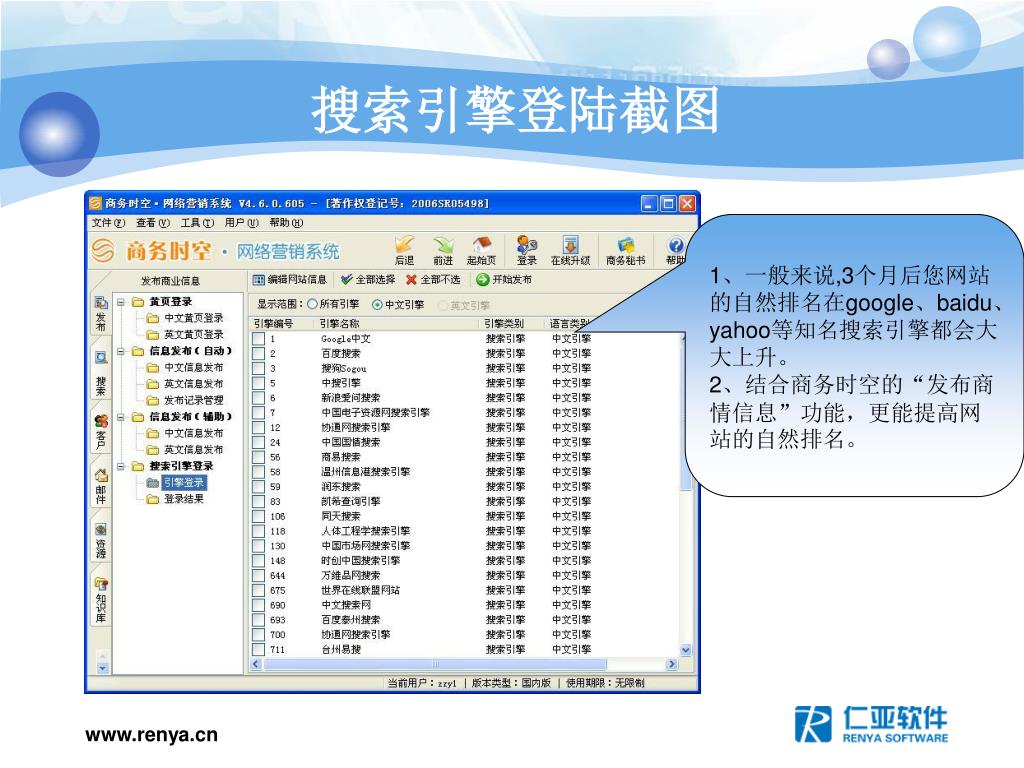Click 开始发布 start publishing button
This screenshot has height=768, width=1024.
pos(504,280)
